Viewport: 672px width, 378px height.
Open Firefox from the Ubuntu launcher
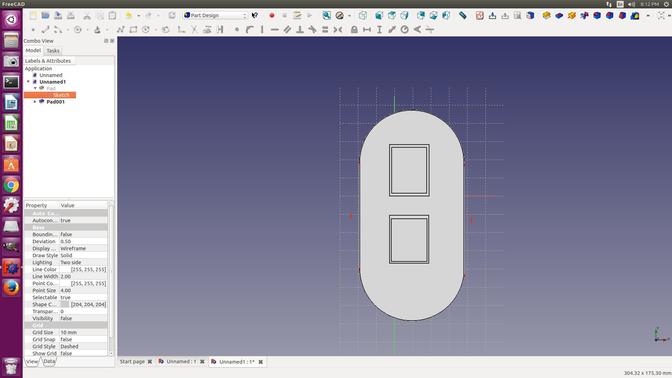coord(11,288)
